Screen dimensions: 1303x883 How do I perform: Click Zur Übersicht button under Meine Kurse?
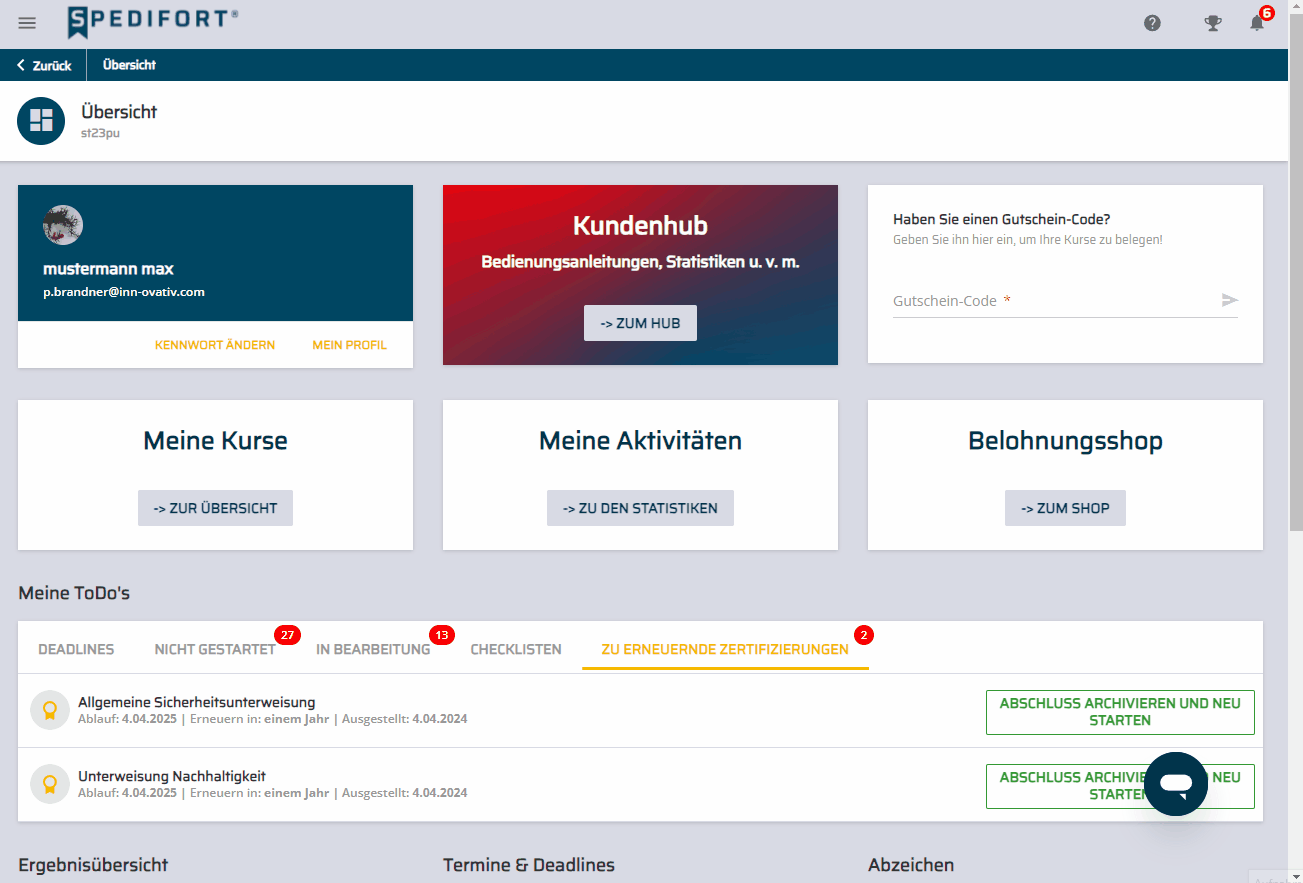click(x=215, y=508)
